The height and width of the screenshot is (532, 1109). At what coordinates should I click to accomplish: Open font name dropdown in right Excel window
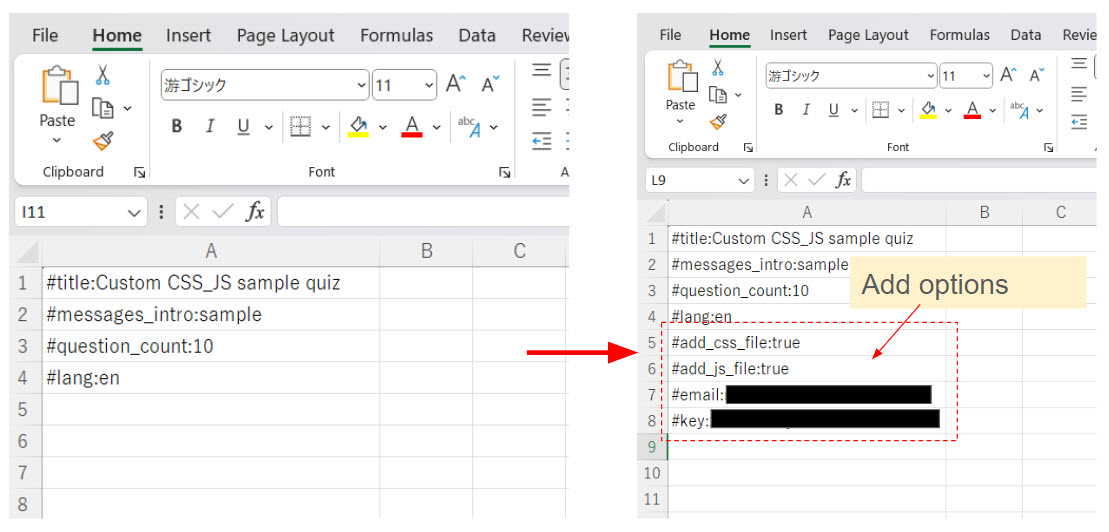[x=930, y=76]
